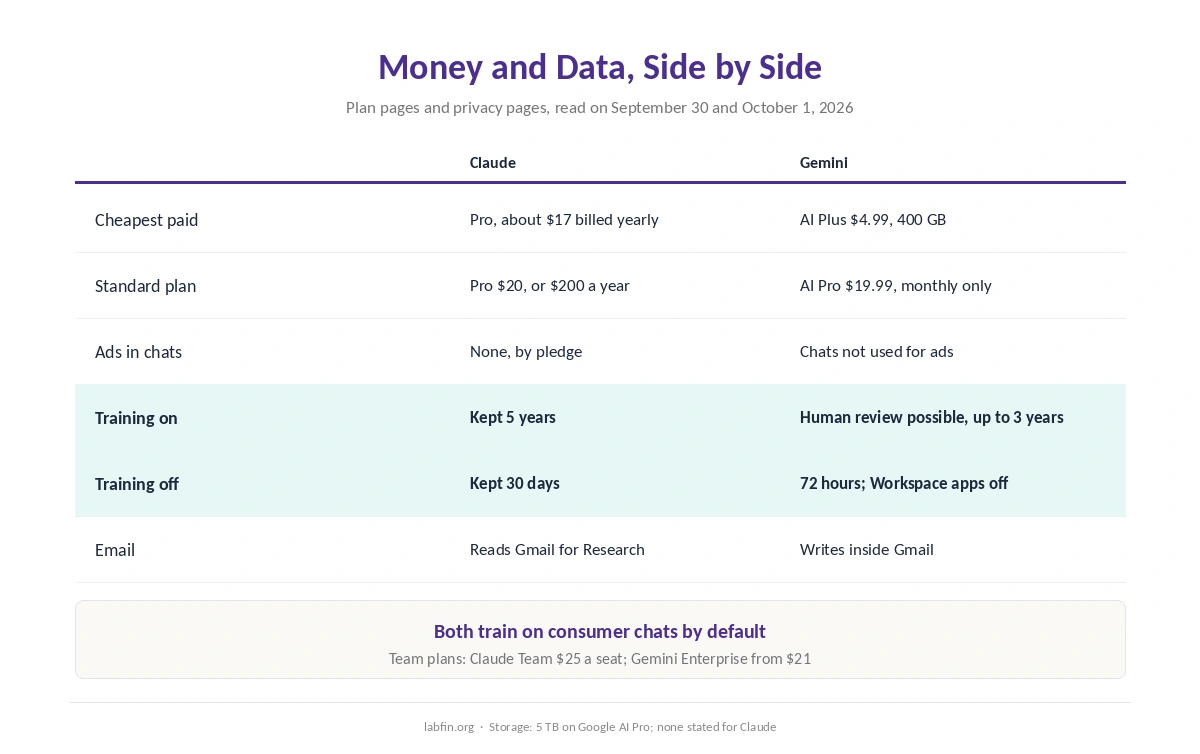Select the "Standard plan" row label
Viewport: 1200px width, 754px height.
tap(146, 286)
